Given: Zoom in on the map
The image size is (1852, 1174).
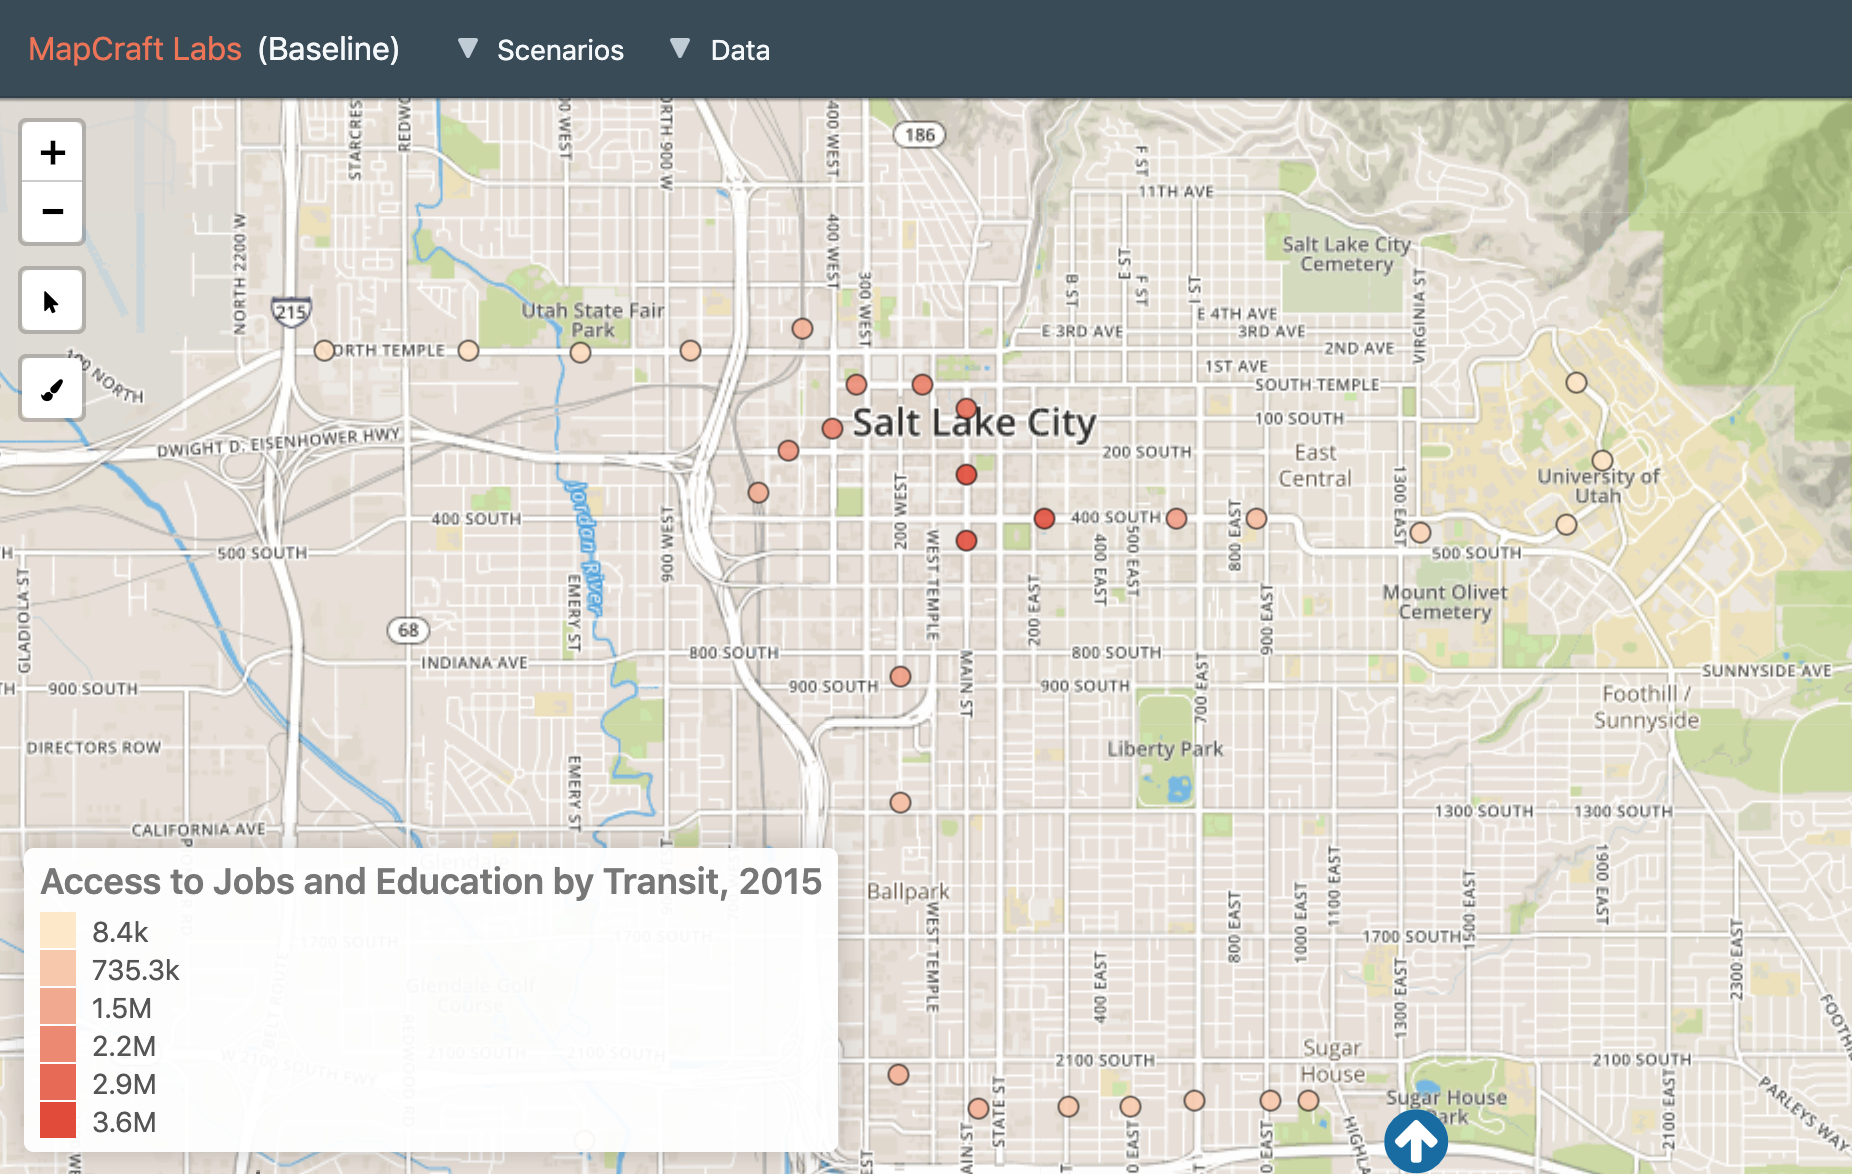Looking at the screenshot, I should [52, 152].
